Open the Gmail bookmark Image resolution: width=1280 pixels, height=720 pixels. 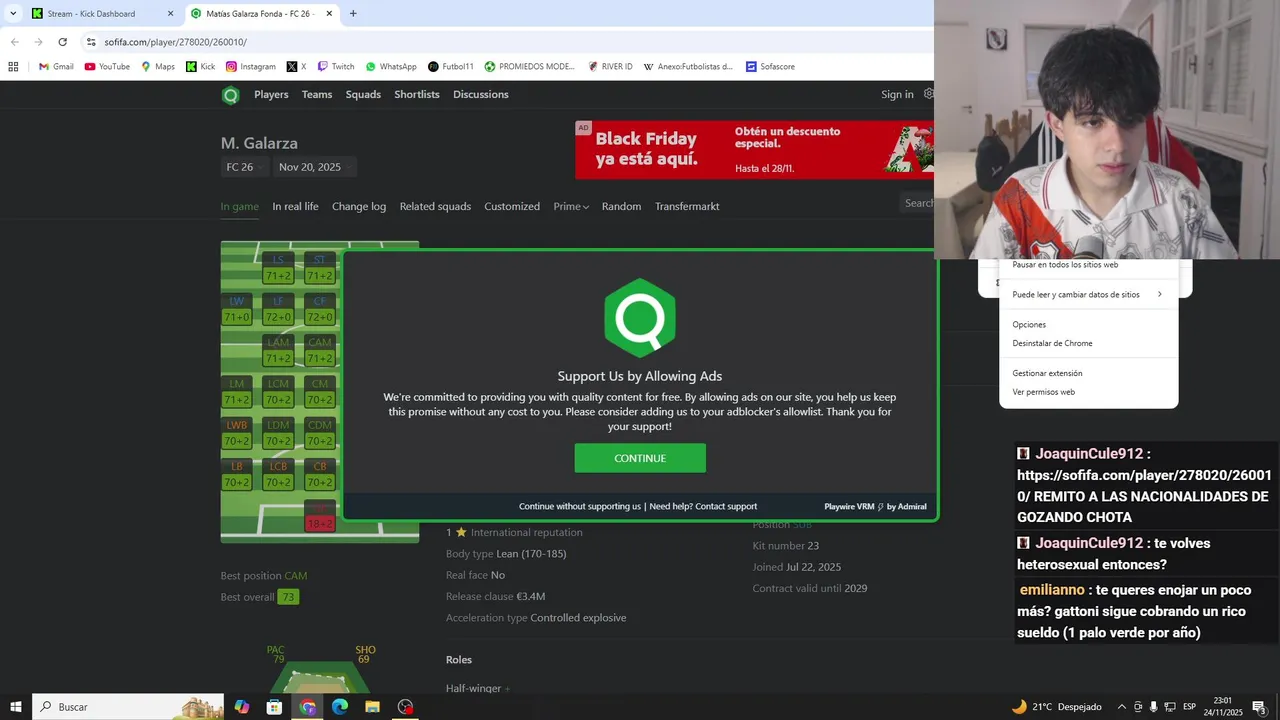[56, 67]
